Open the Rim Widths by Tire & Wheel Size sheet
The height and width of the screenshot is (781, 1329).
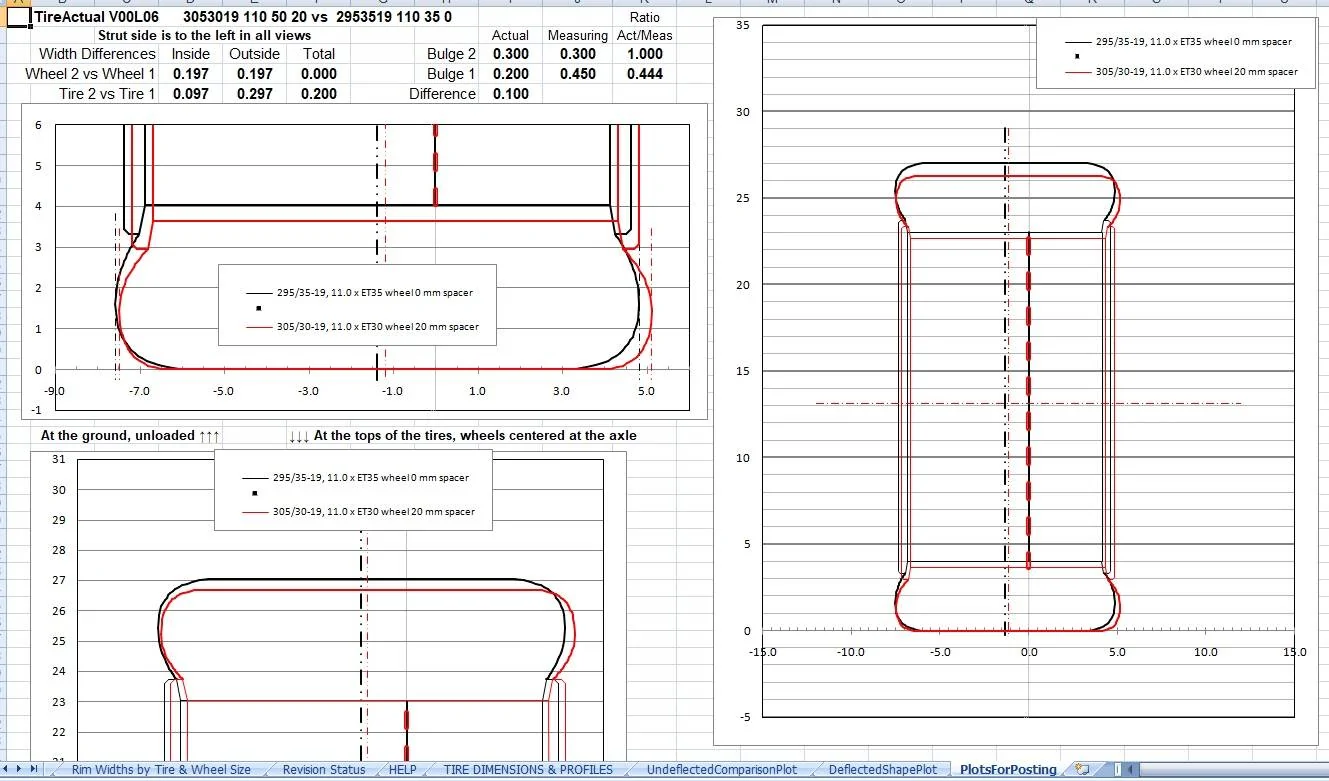161,770
